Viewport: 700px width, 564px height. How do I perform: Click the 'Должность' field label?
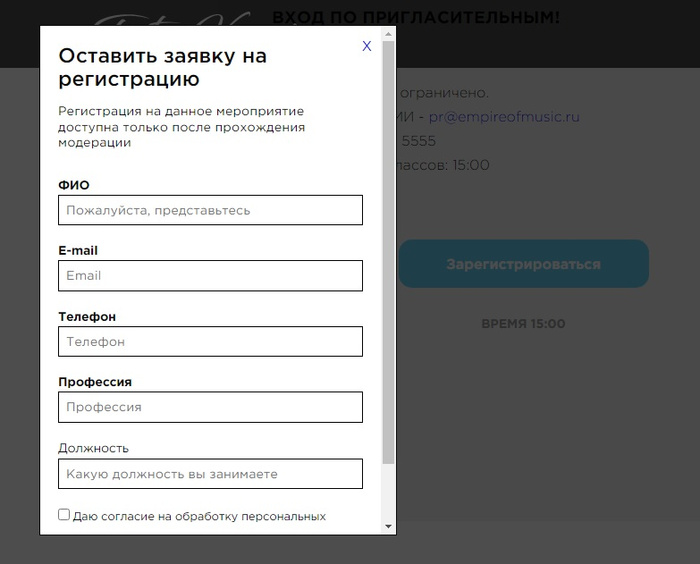(x=93, y=448)
